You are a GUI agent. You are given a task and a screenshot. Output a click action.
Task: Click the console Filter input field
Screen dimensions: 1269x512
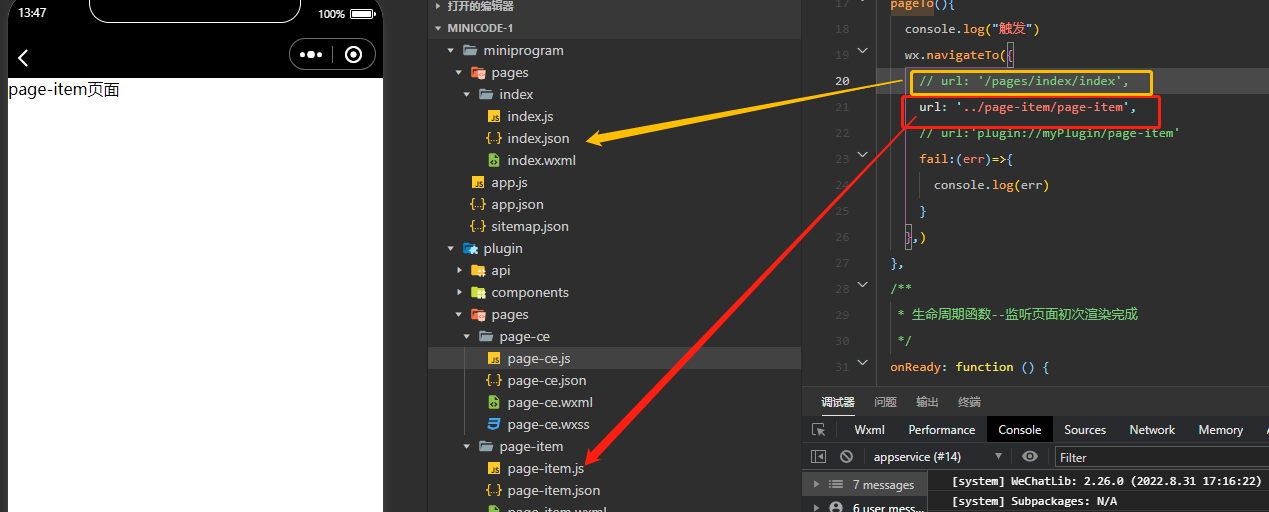pyautogui.click(x=1162, y=457)
